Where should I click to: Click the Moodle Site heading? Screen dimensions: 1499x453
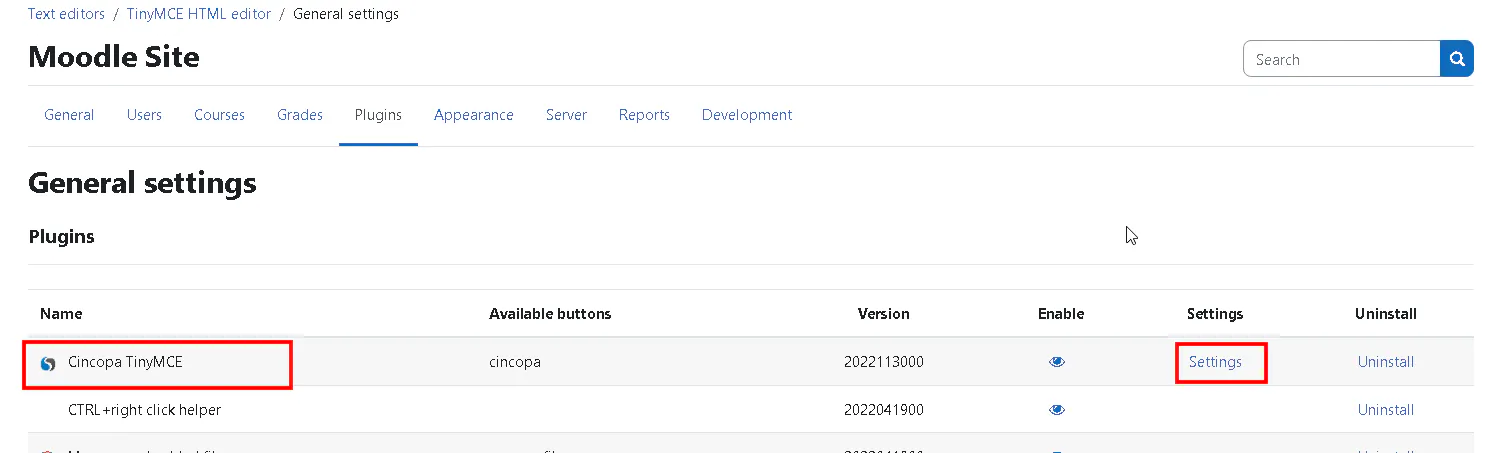tap(114, 57)
